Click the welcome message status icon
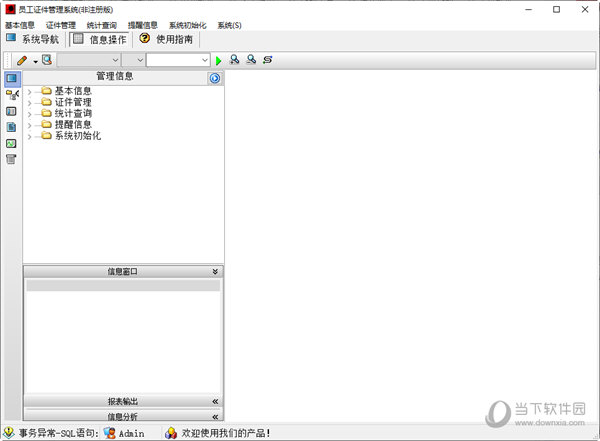Image resolution: width=600 pixels, height=441 pixels. (x=171, y=433)
